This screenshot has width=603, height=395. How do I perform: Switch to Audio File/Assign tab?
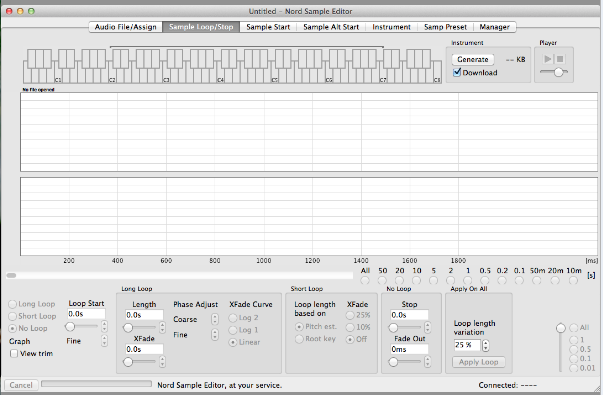[x=126, y=27]
